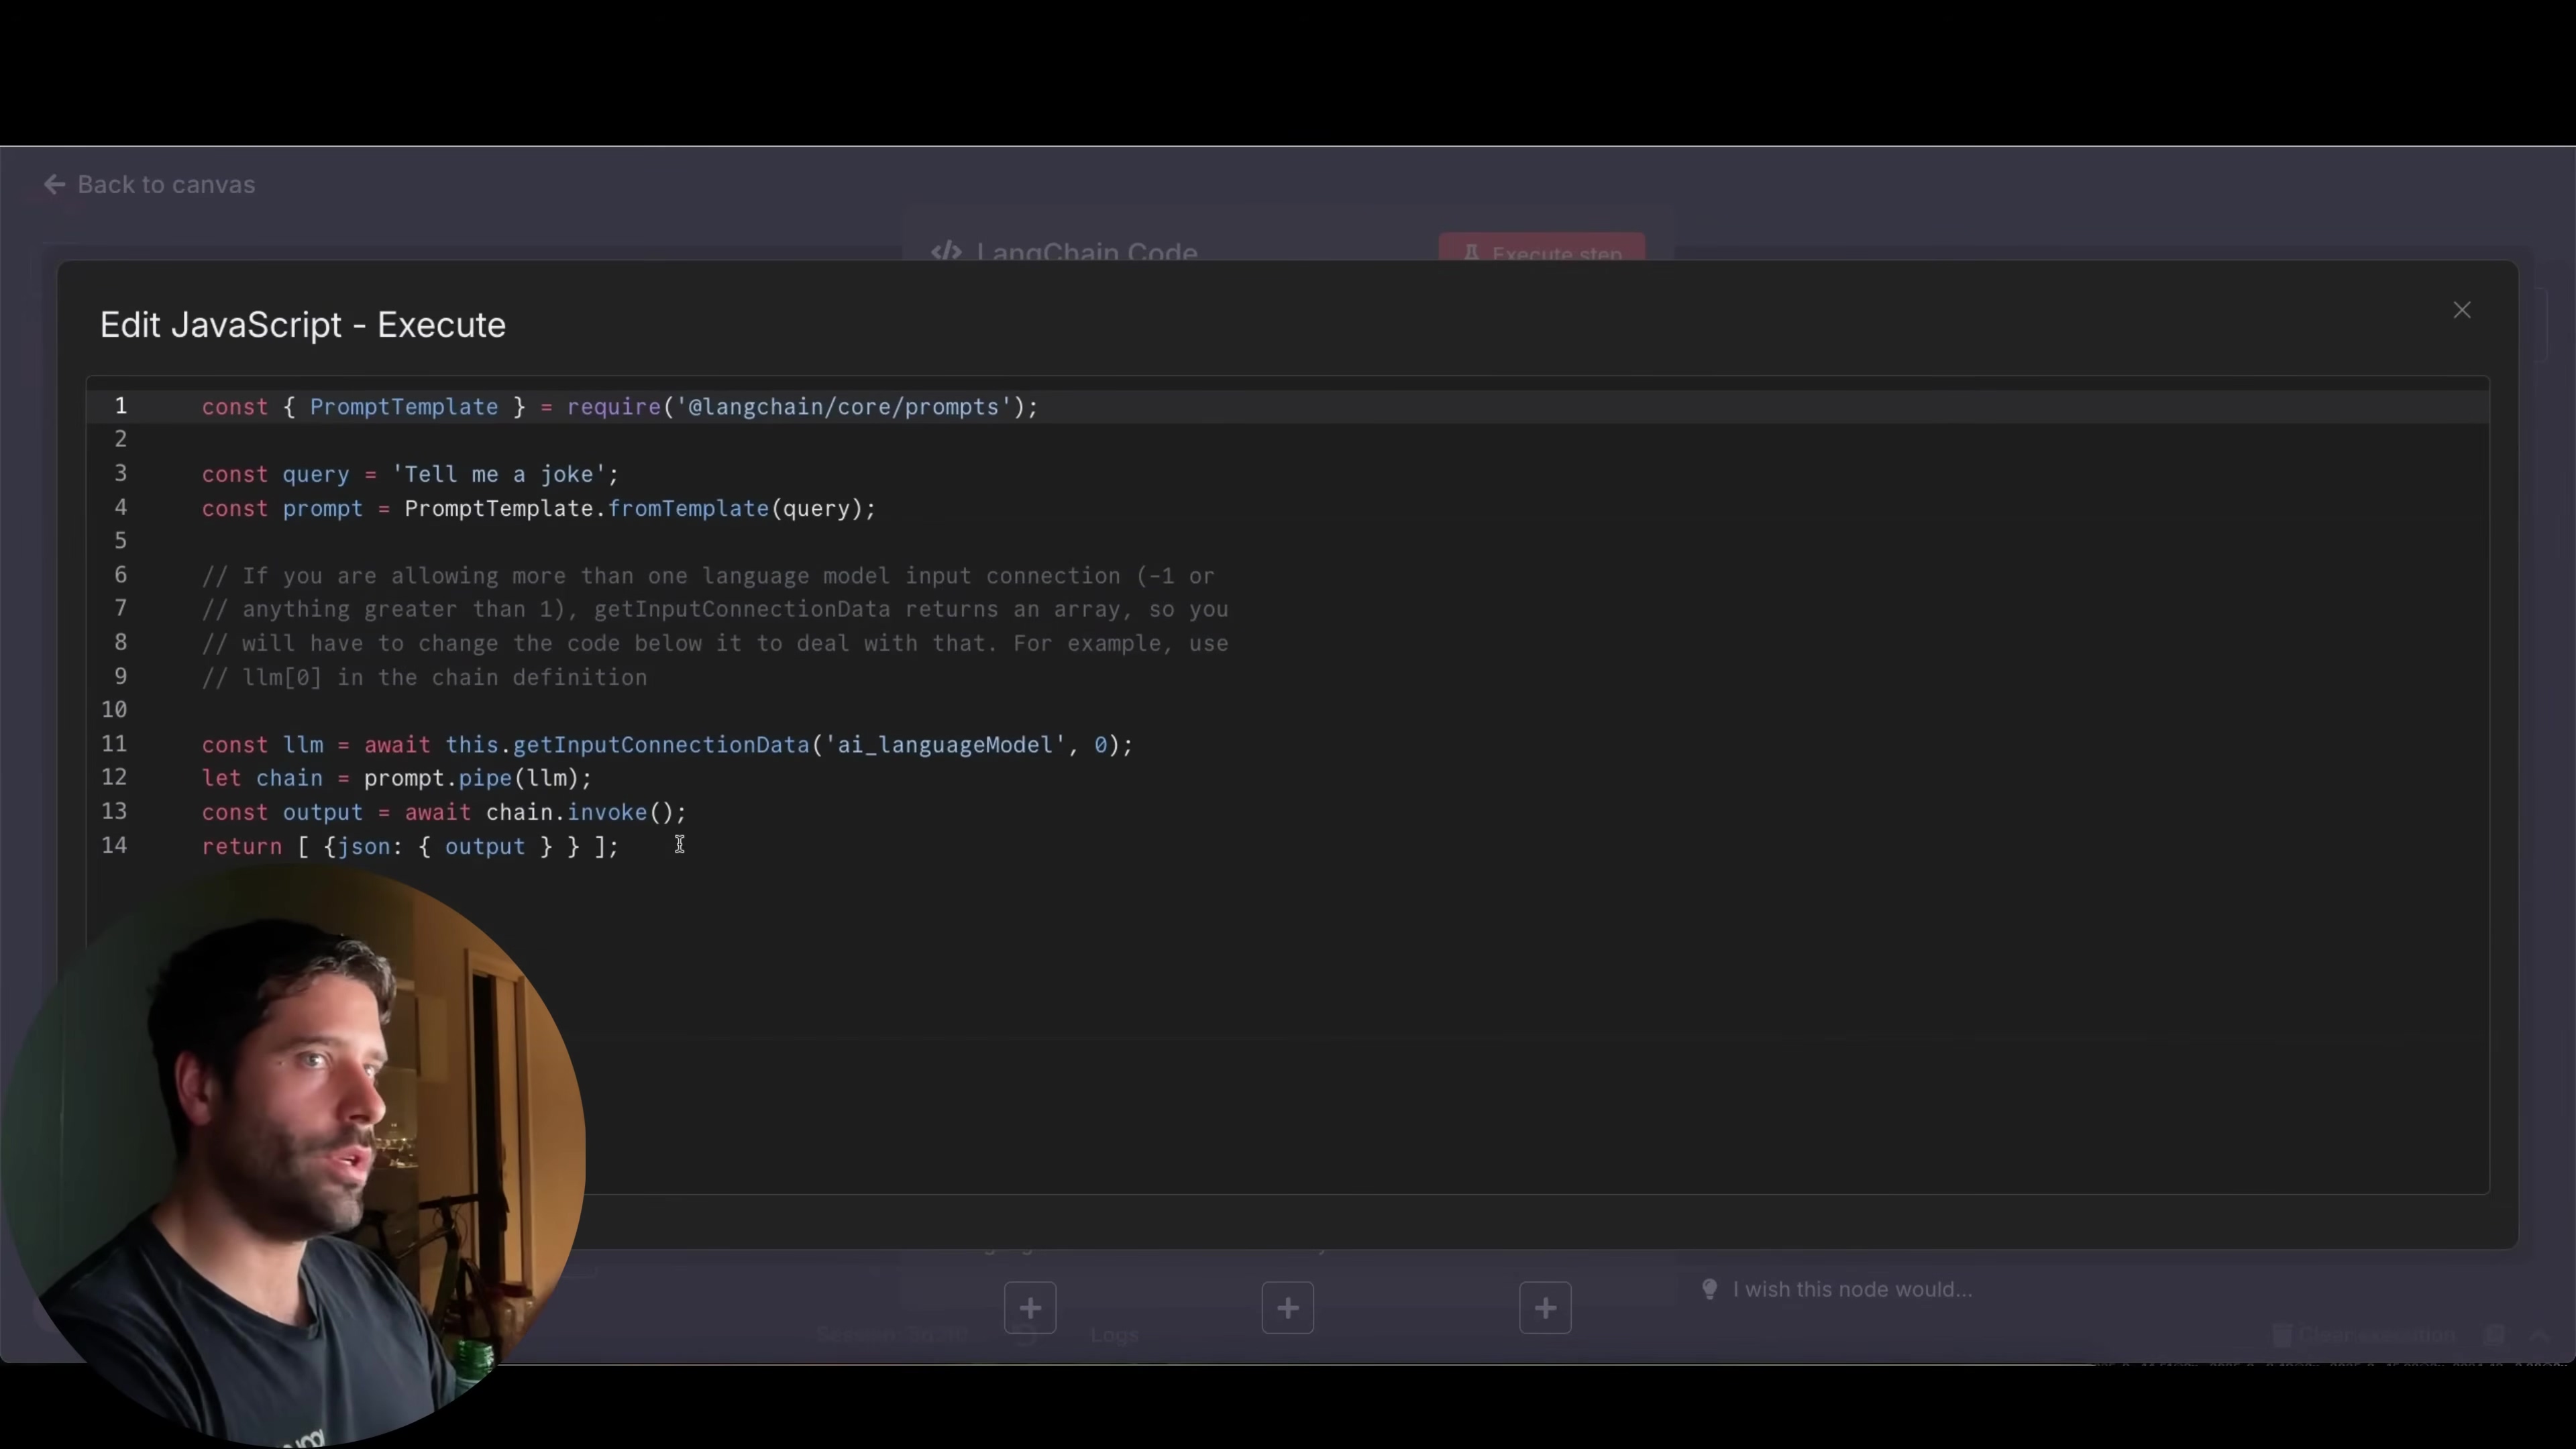Click the Logs tab behind the dialog
Viewport: 2576px width, 1449px height.
pyautogui.click(x=1114, y=1335)
